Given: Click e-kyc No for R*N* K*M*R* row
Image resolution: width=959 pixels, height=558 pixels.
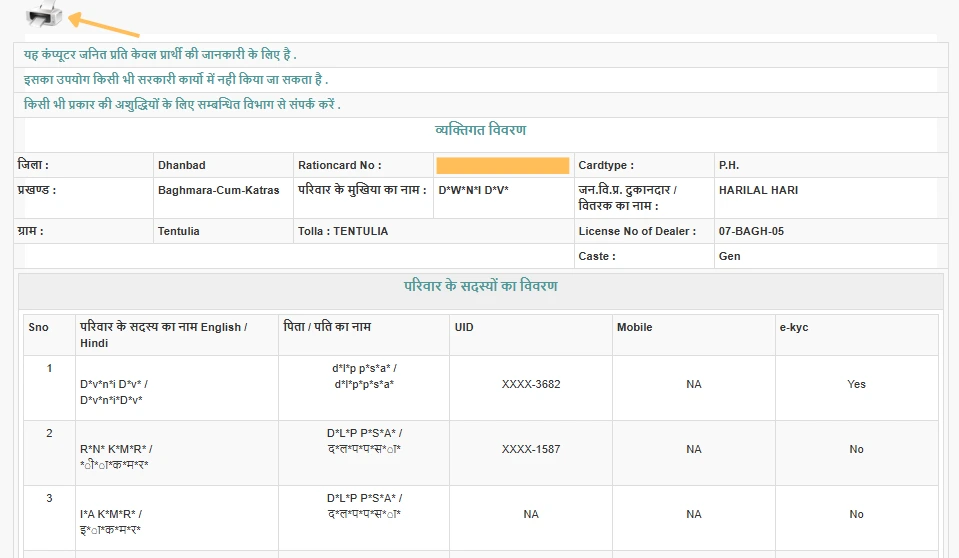Looking at the screenshot, I should click(856, 449).
